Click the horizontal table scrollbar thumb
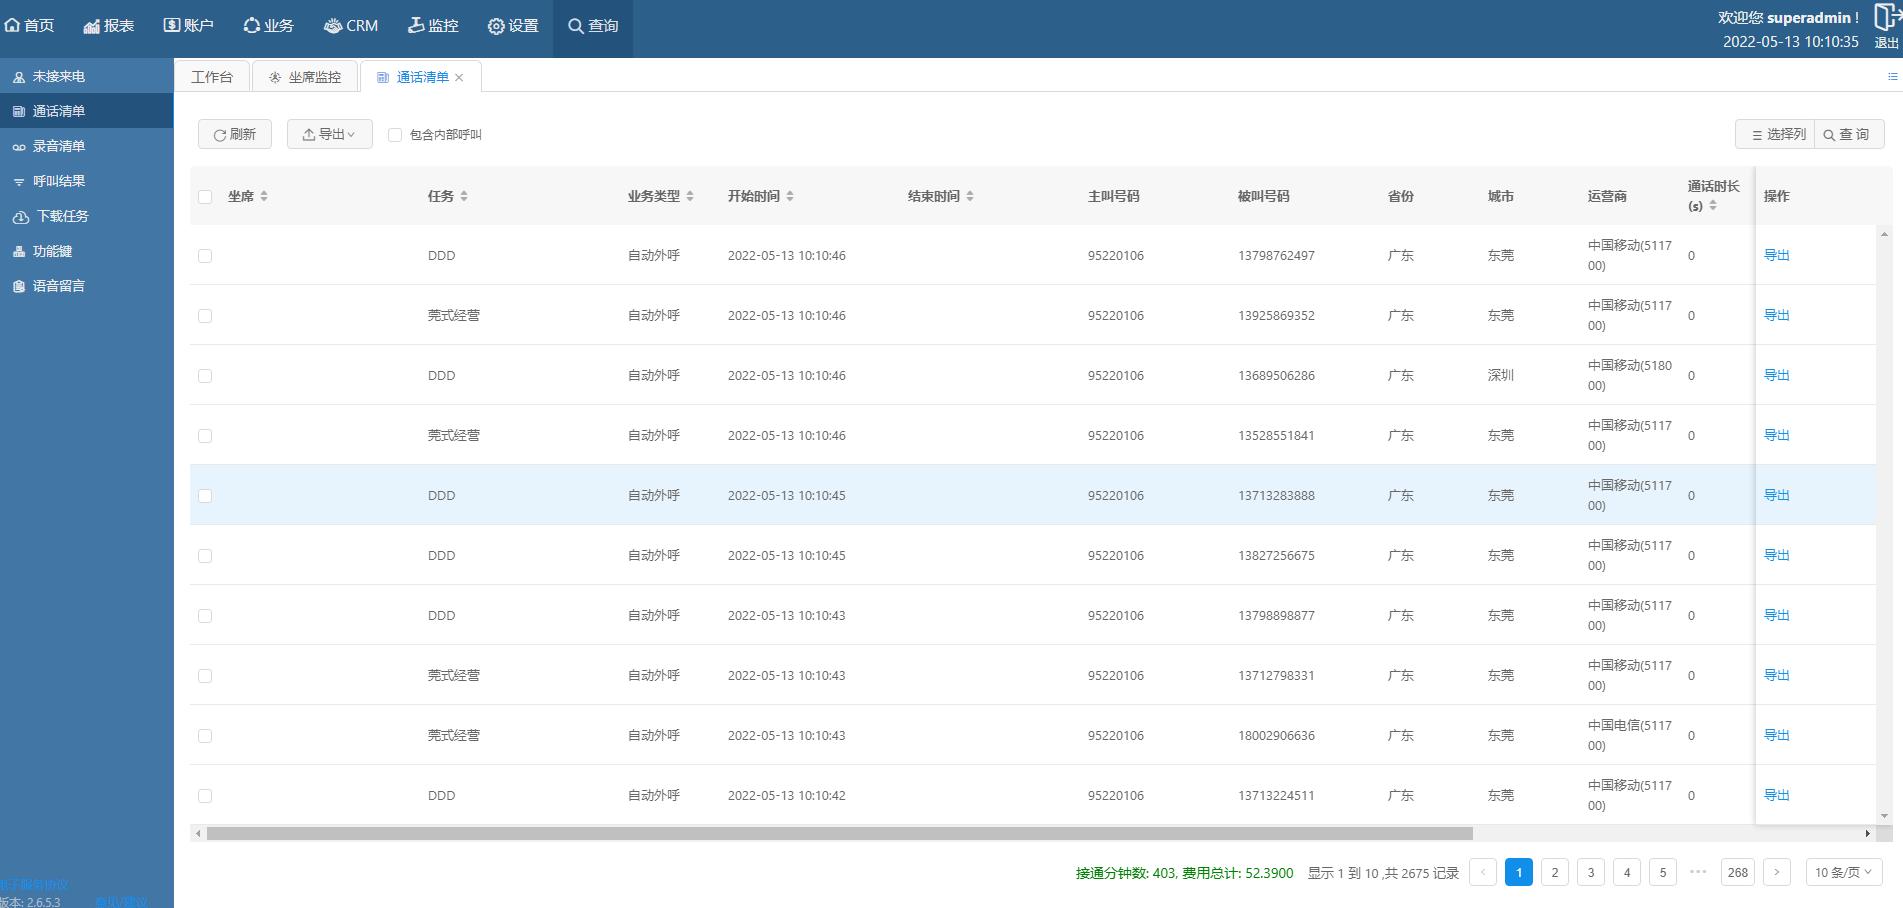This screenshot has width=1903, height=908. 839,833
